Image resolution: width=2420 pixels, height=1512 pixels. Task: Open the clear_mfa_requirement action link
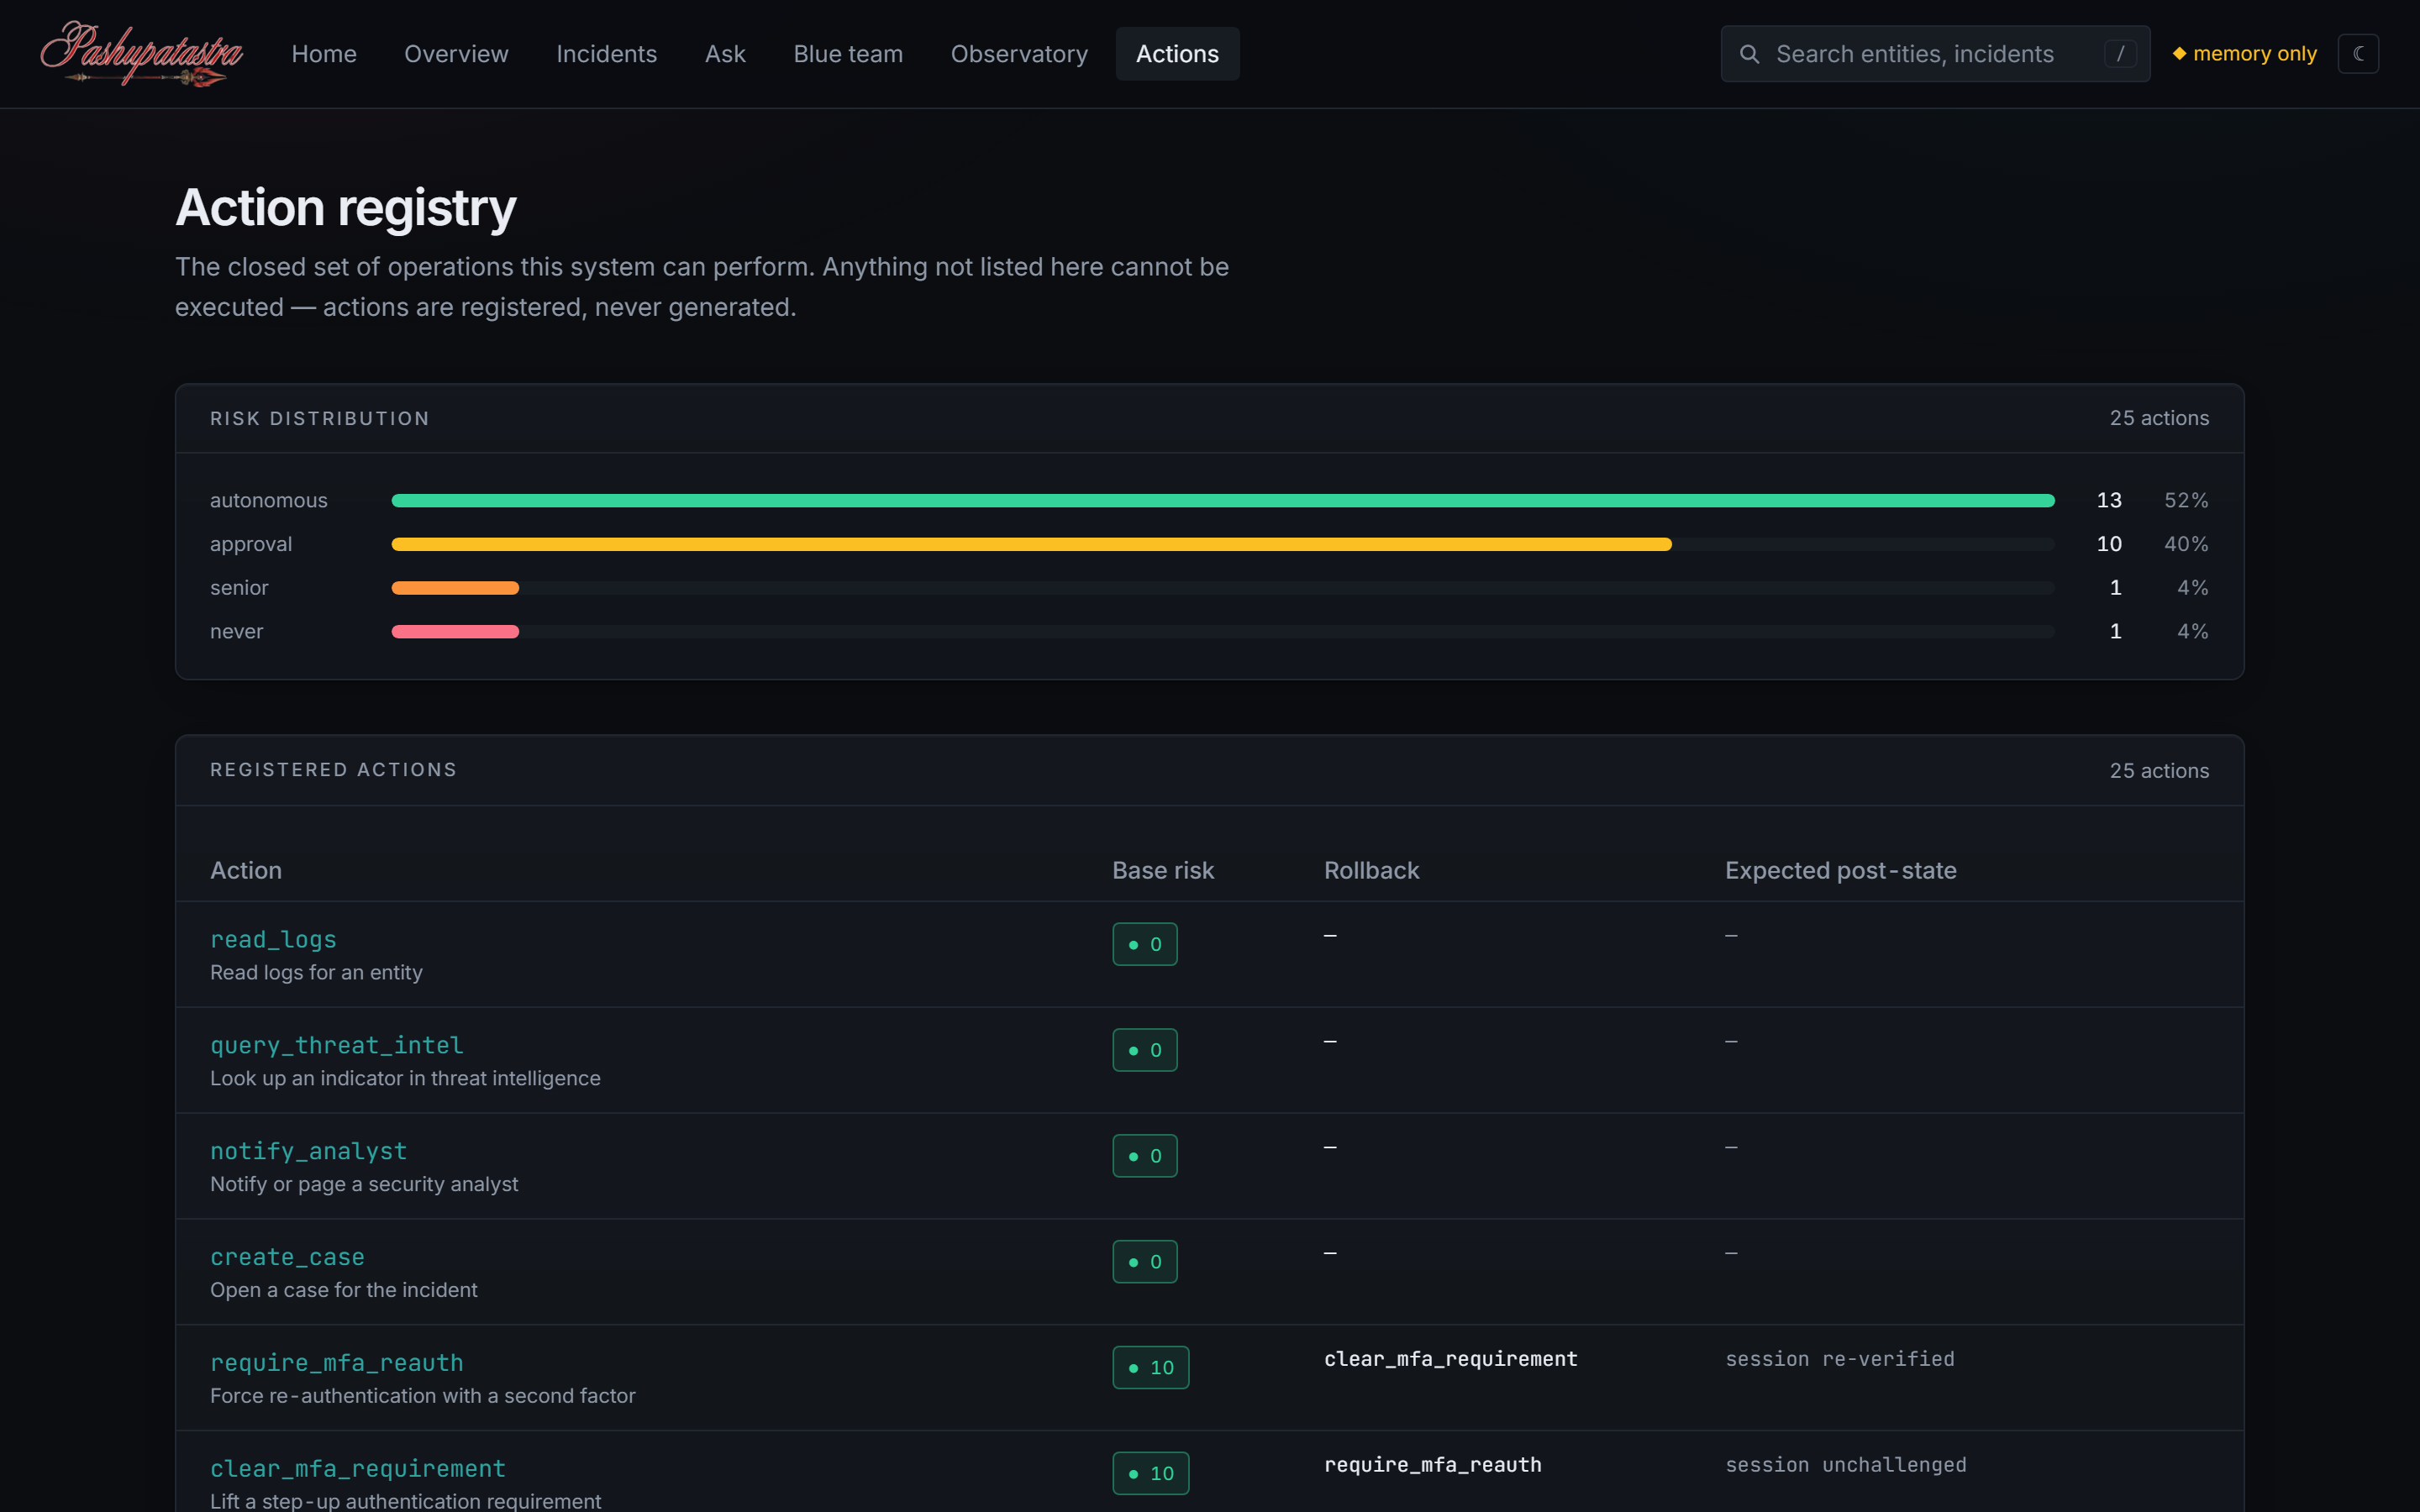[x=358, y=1469]
